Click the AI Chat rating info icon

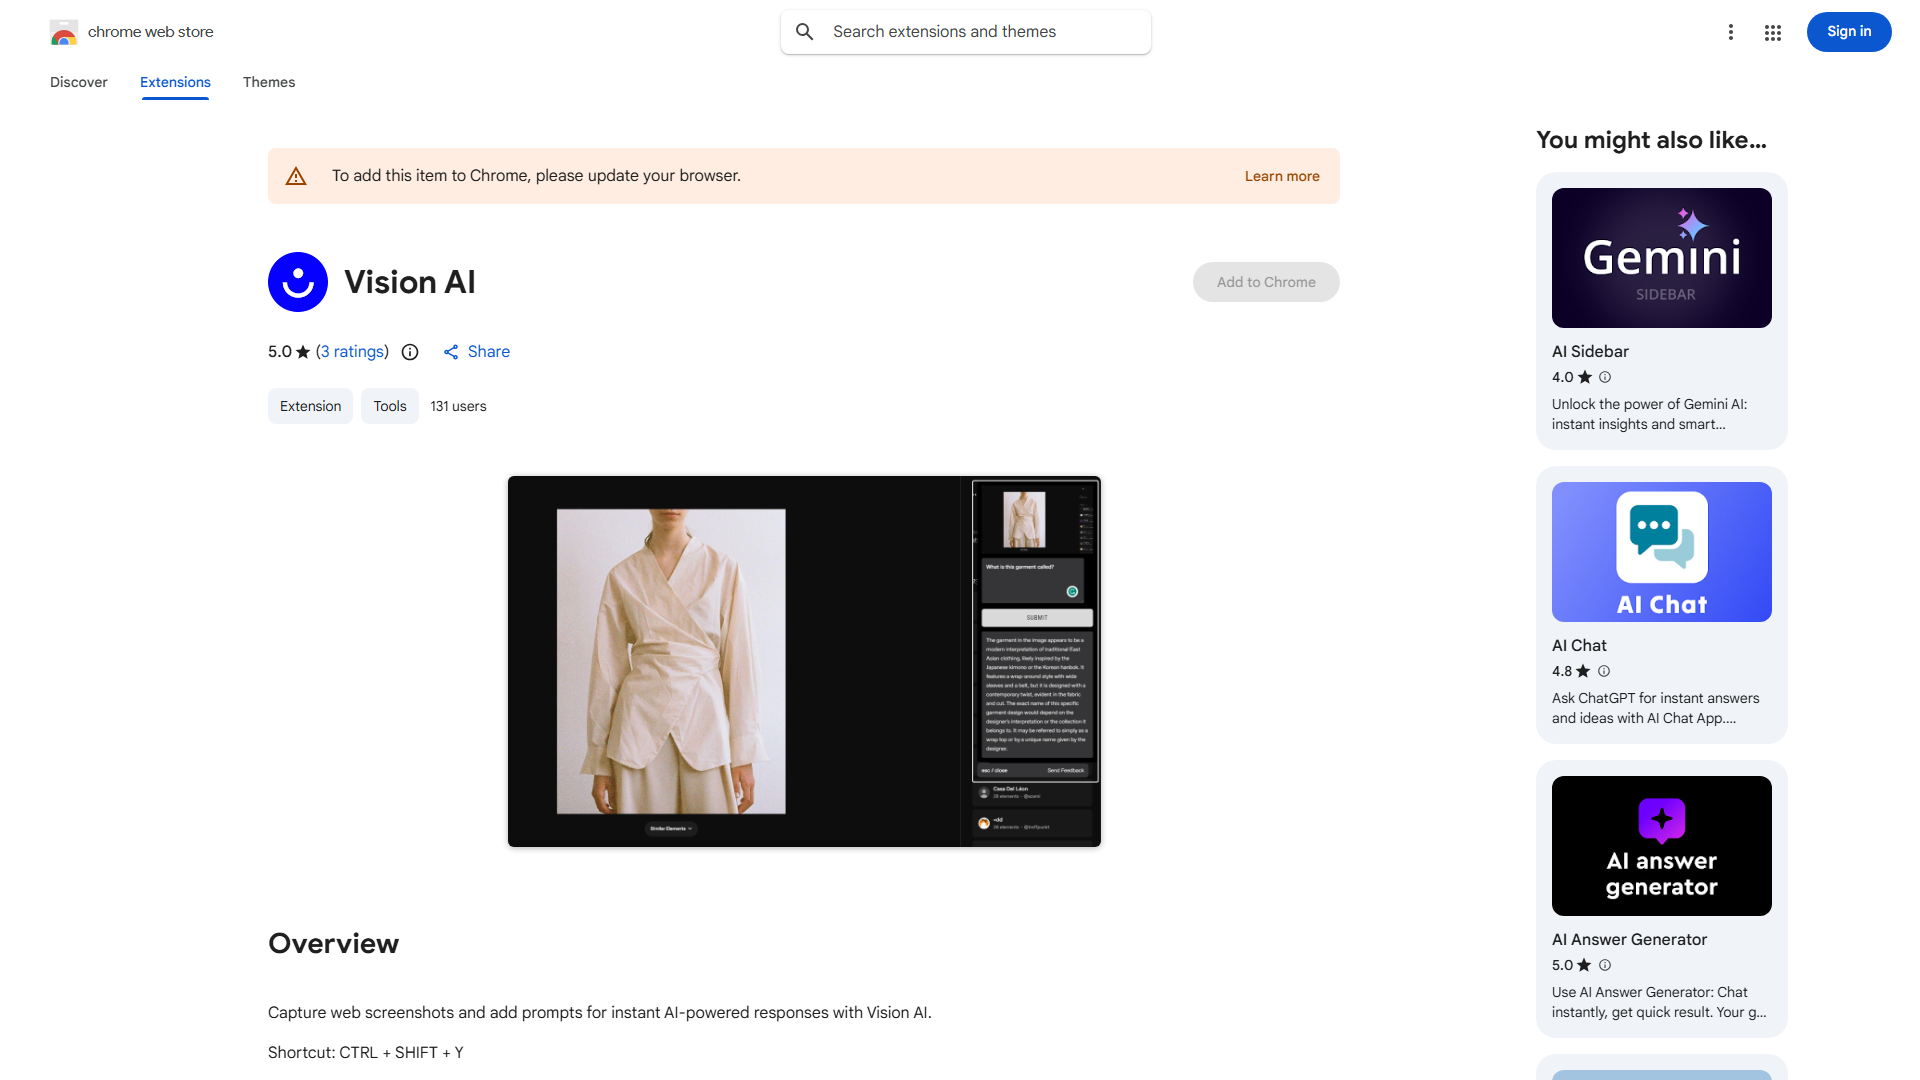(1604, 671)
